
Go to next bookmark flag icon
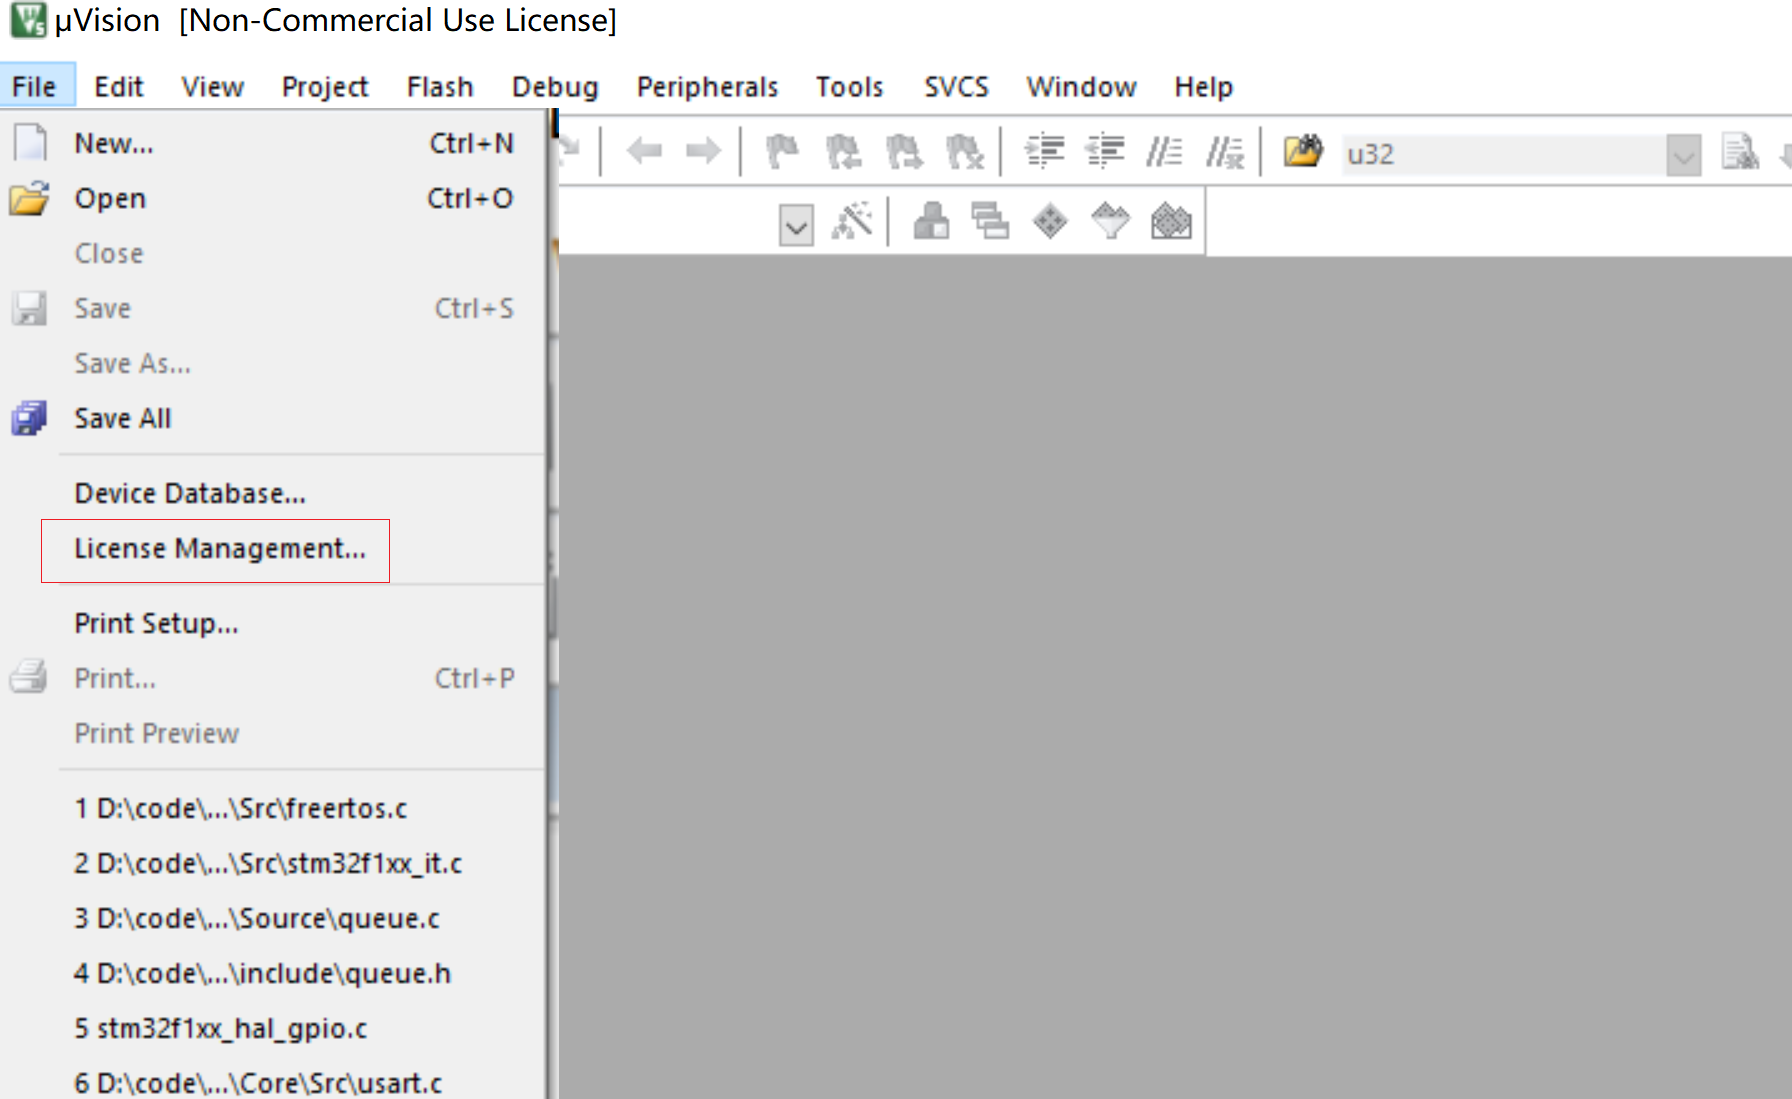904,152
